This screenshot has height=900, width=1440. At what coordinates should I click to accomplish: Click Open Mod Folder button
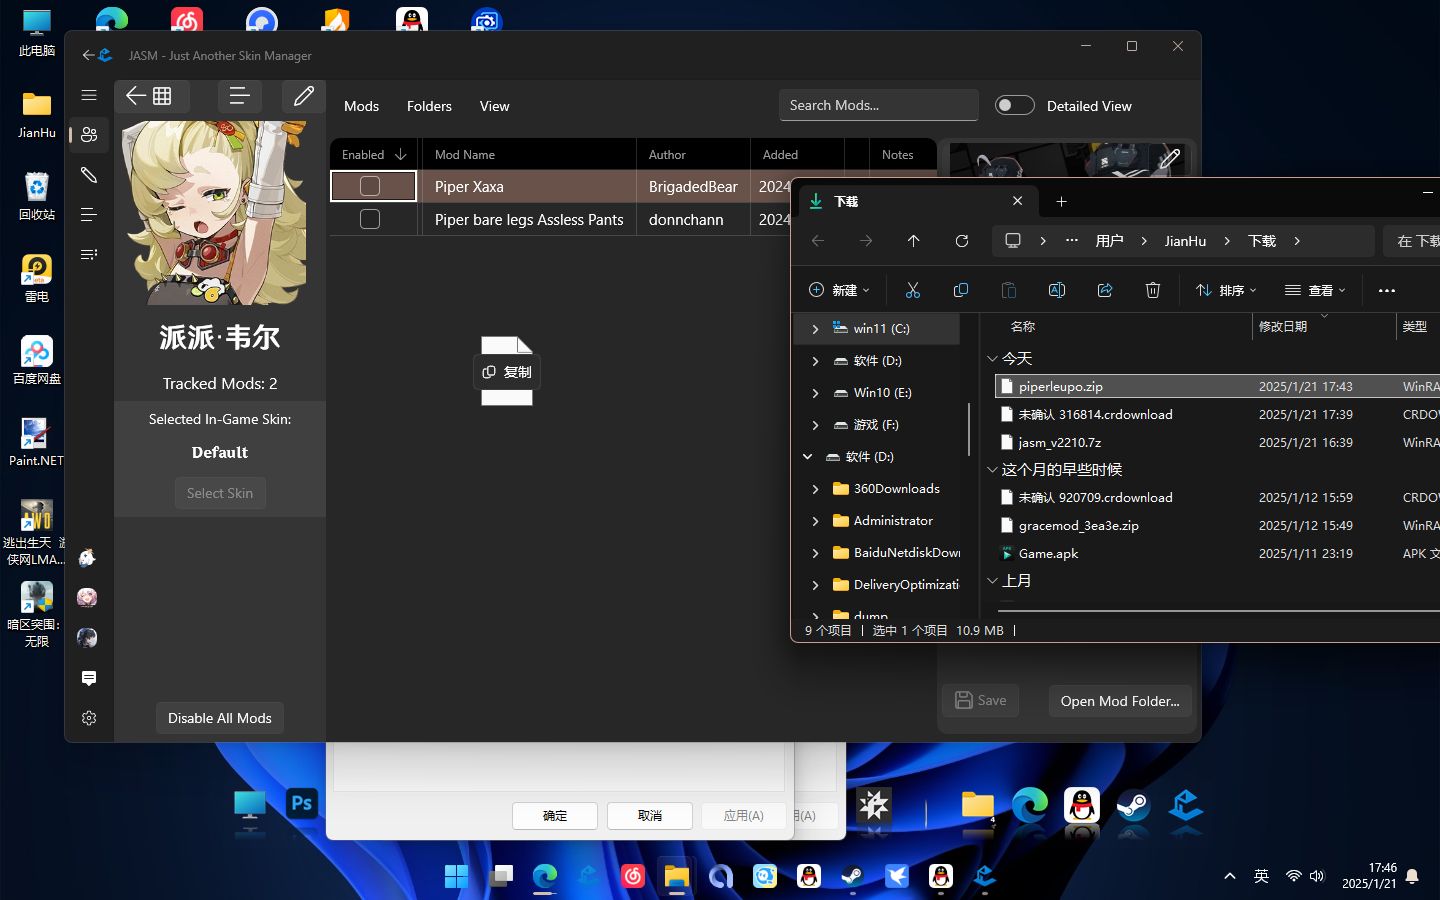[1119, 701]
